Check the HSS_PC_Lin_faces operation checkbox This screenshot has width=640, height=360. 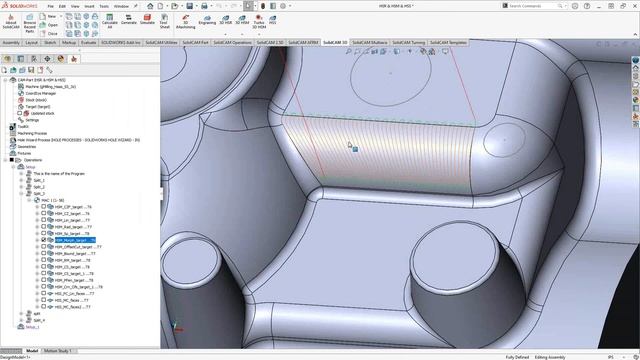point(44,293)
